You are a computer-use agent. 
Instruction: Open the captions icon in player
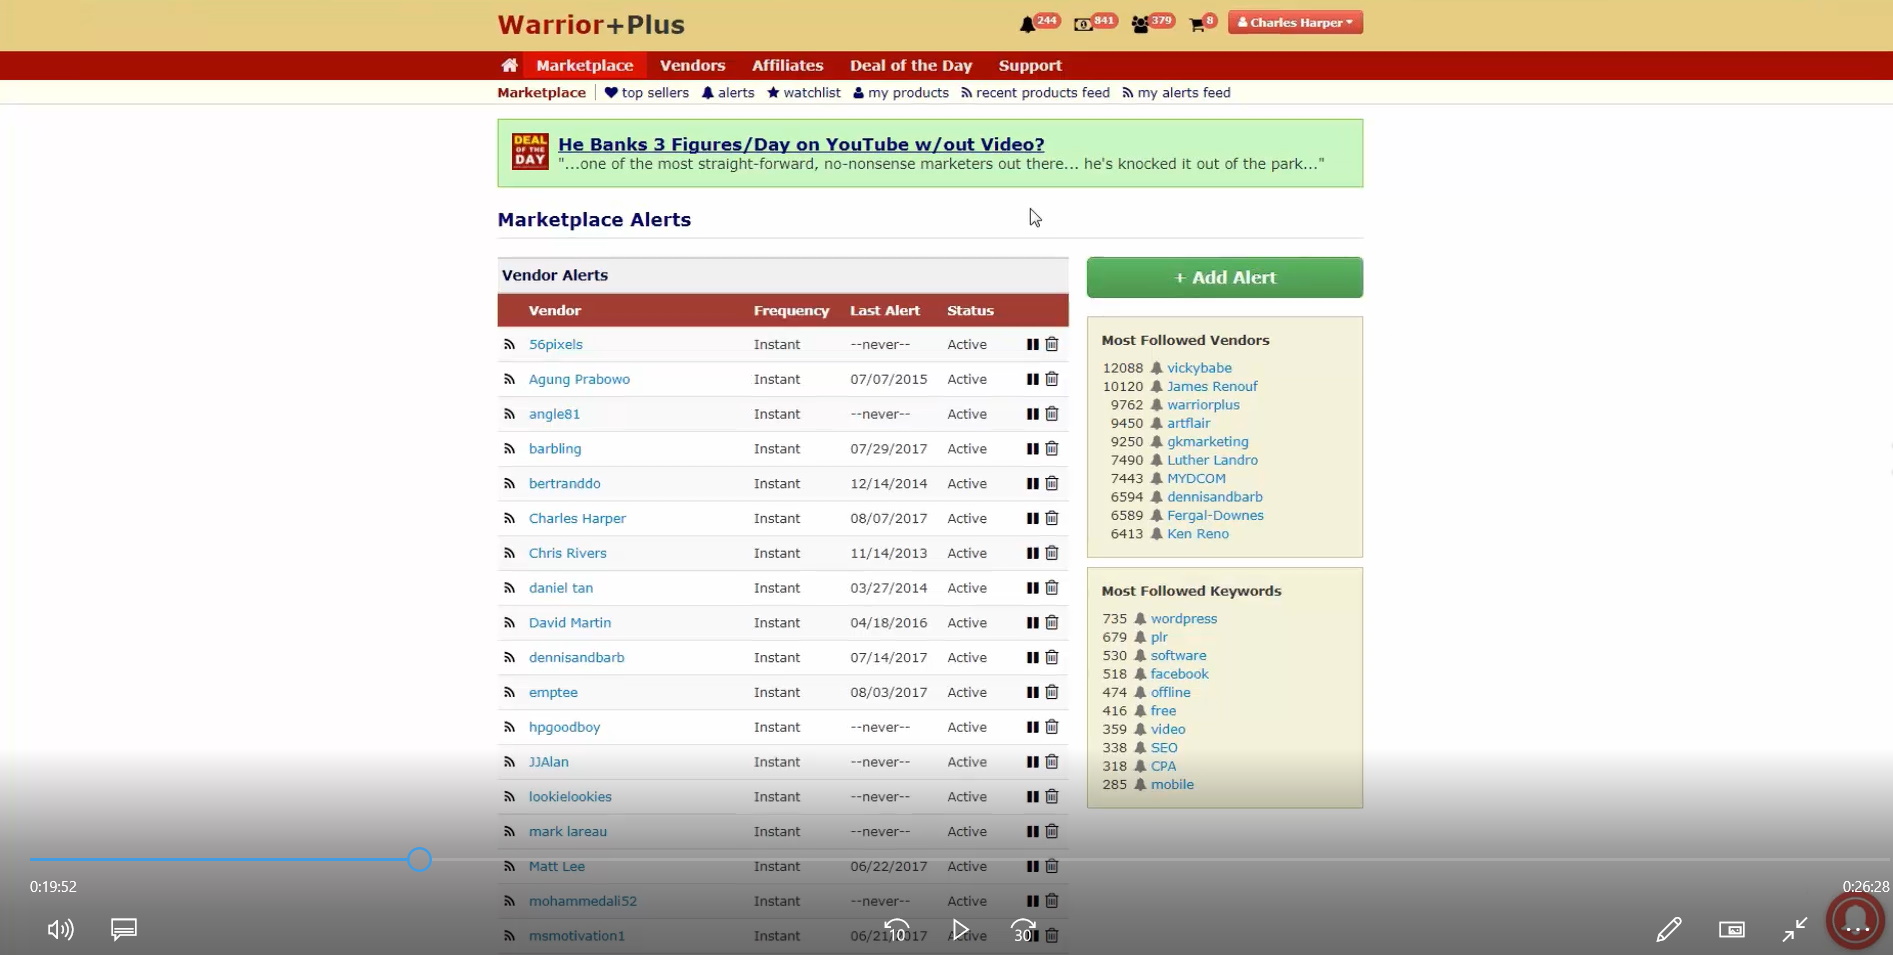click(x=124, y=930)
